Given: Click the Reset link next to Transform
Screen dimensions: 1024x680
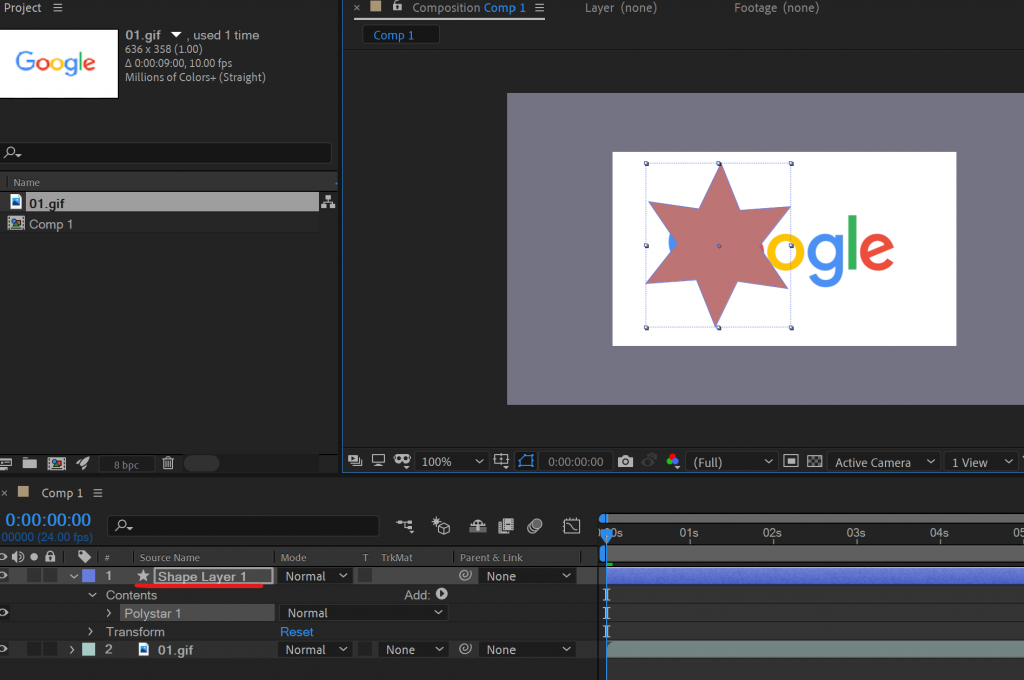Looking at the screenshot, I should click(296, 632).
